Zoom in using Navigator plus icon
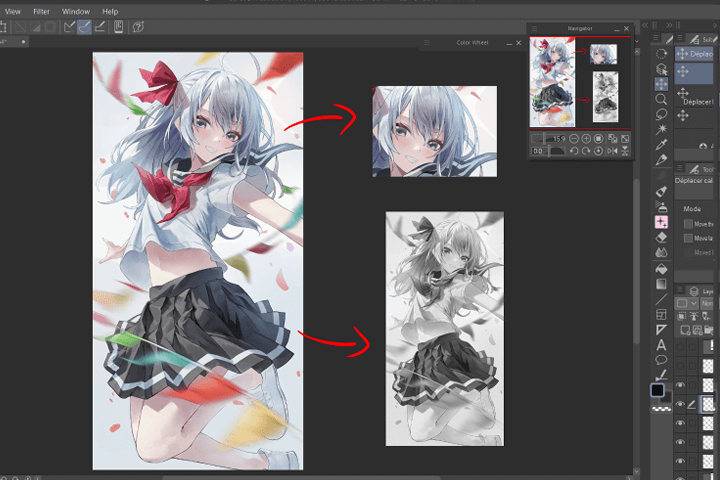Screen dimensions: 720x480 pyautogui.click(x=586, y=138)
